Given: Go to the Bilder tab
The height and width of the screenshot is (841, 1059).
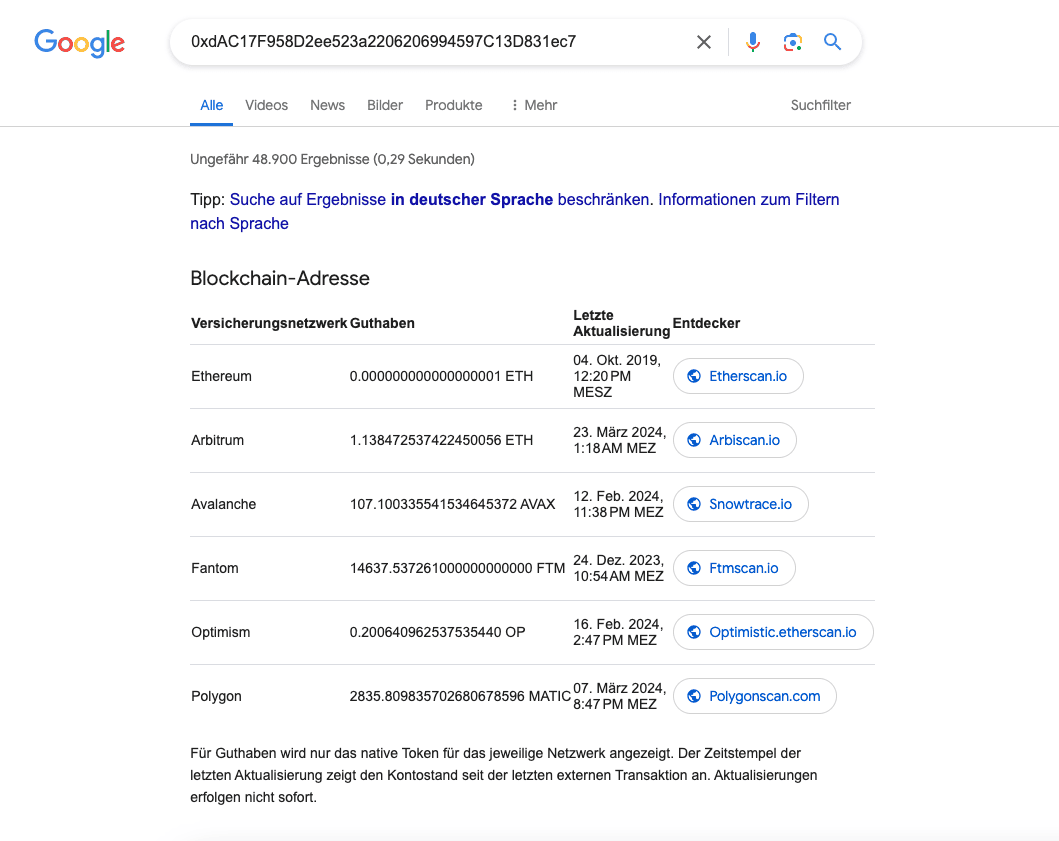Looking at the screenshot, I should click(x=385, y=105).
